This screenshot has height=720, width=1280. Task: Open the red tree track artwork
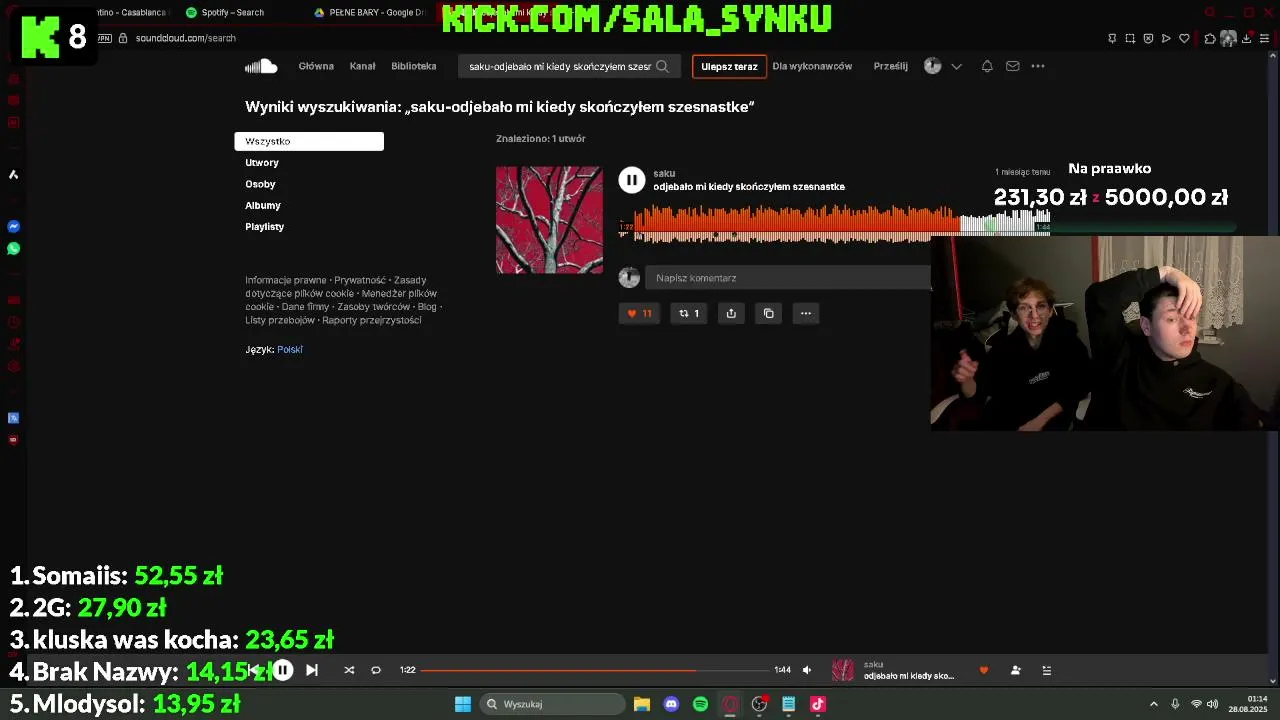pos(550,220)
